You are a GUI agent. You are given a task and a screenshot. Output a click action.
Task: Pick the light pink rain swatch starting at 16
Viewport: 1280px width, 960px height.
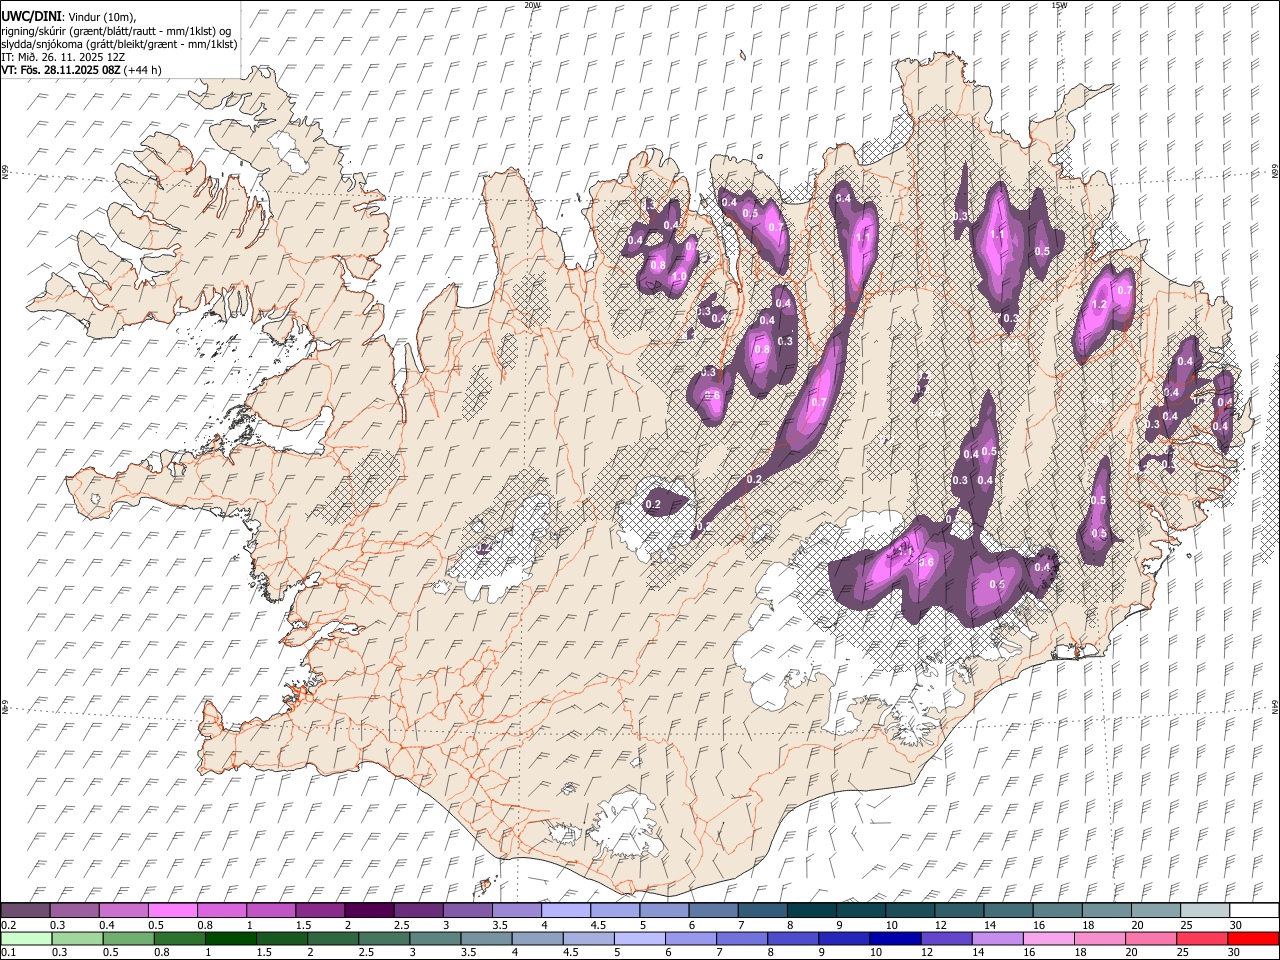1047,938
